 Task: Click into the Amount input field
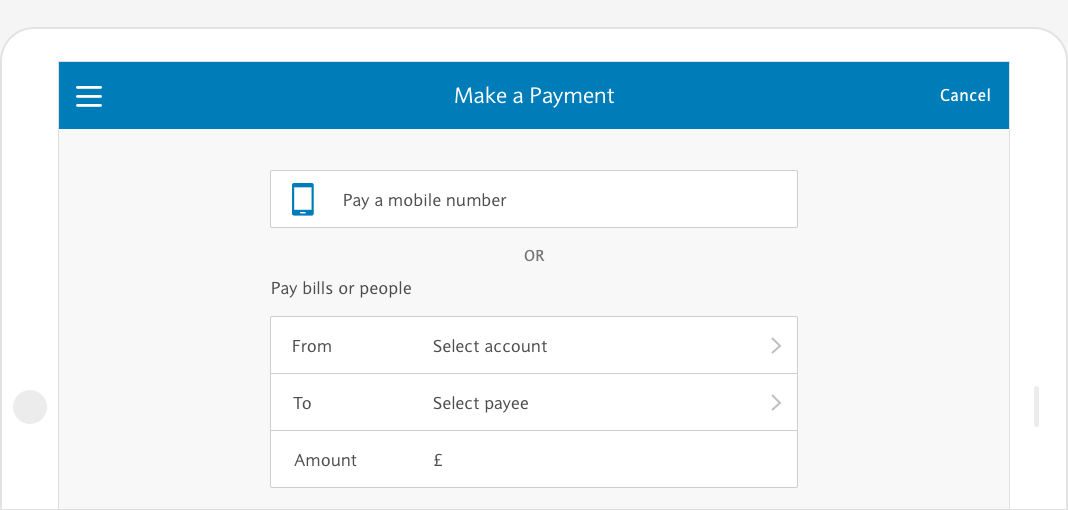pos(533,459)
